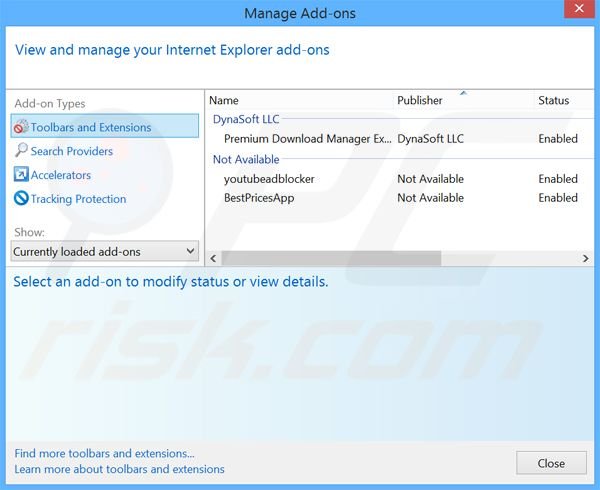Open Find more toolbars and extensions link
The width and height of the screenshot is (600, 490).
(x=104, y=453)
